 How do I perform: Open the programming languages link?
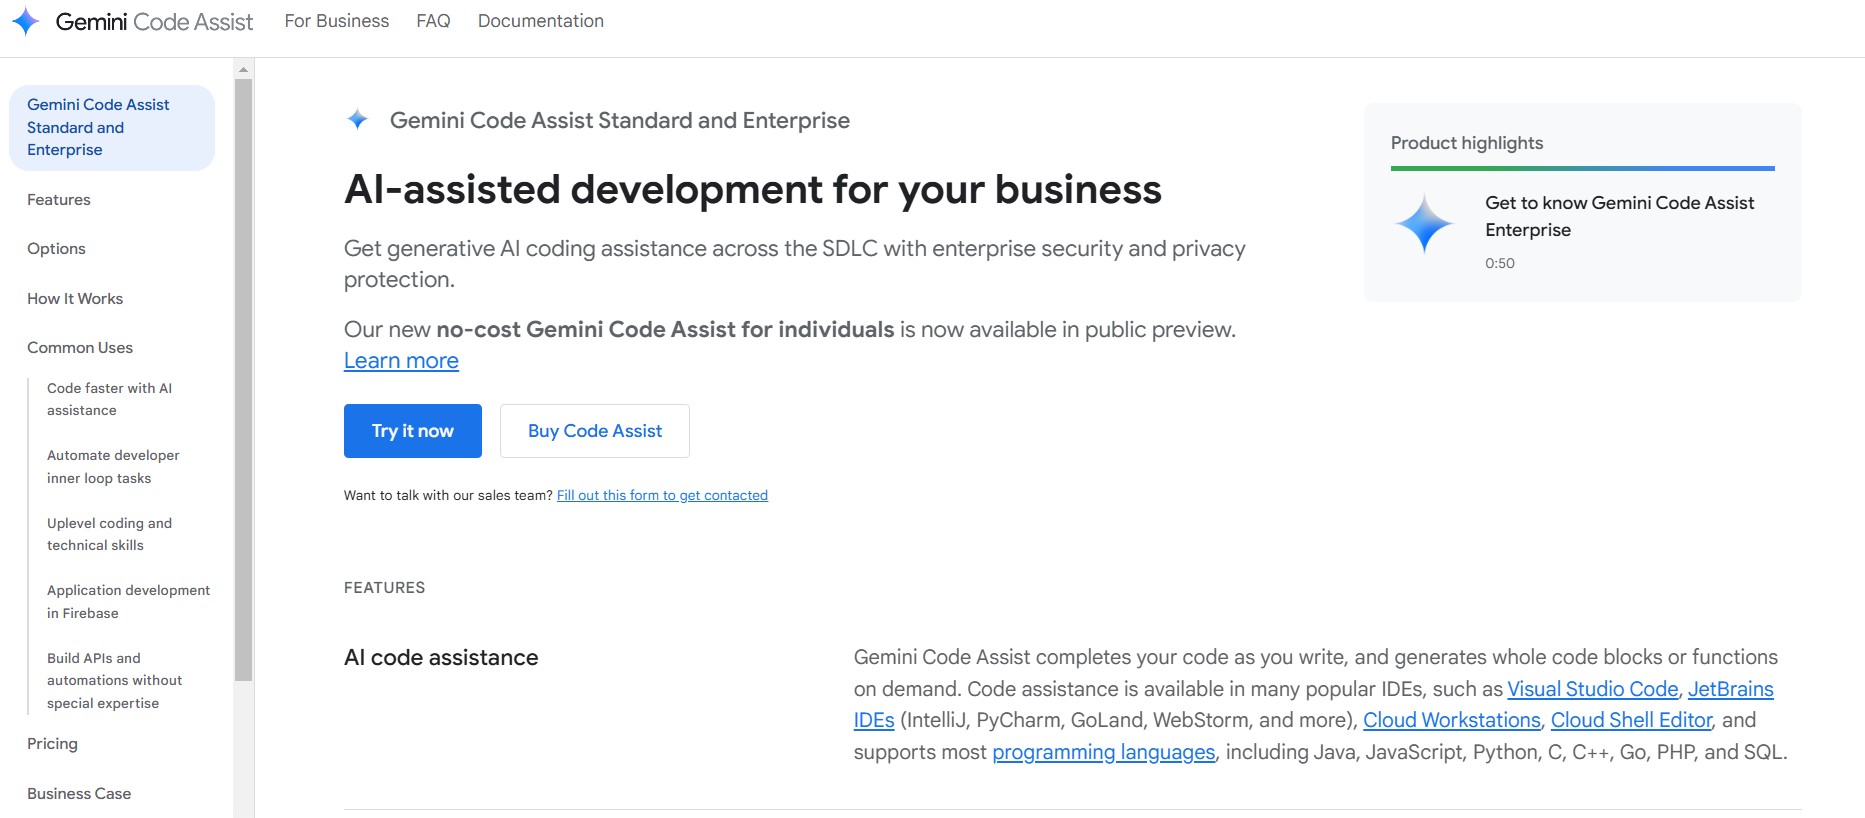[1104, 752]
